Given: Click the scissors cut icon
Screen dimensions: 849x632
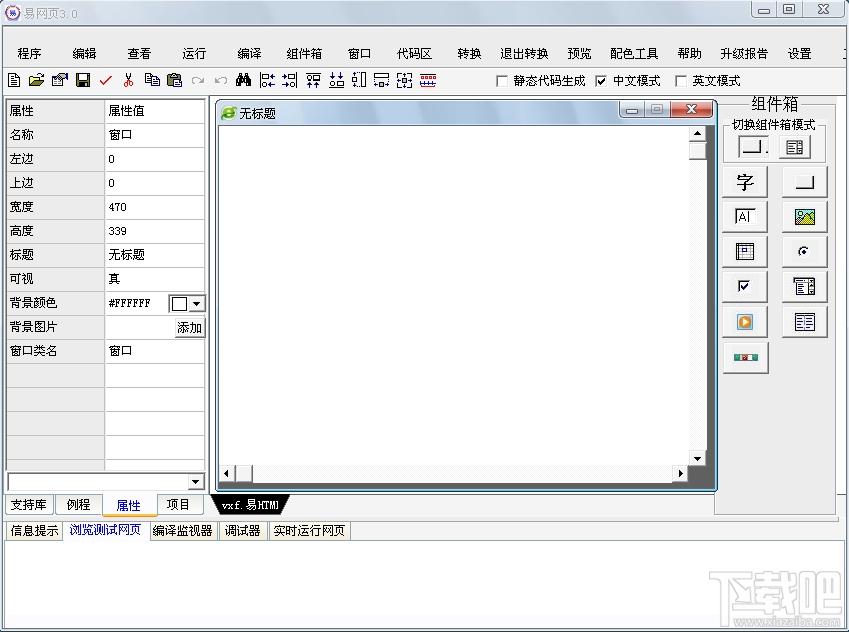Looking at the screenshot, I should (x=128, y=81).
